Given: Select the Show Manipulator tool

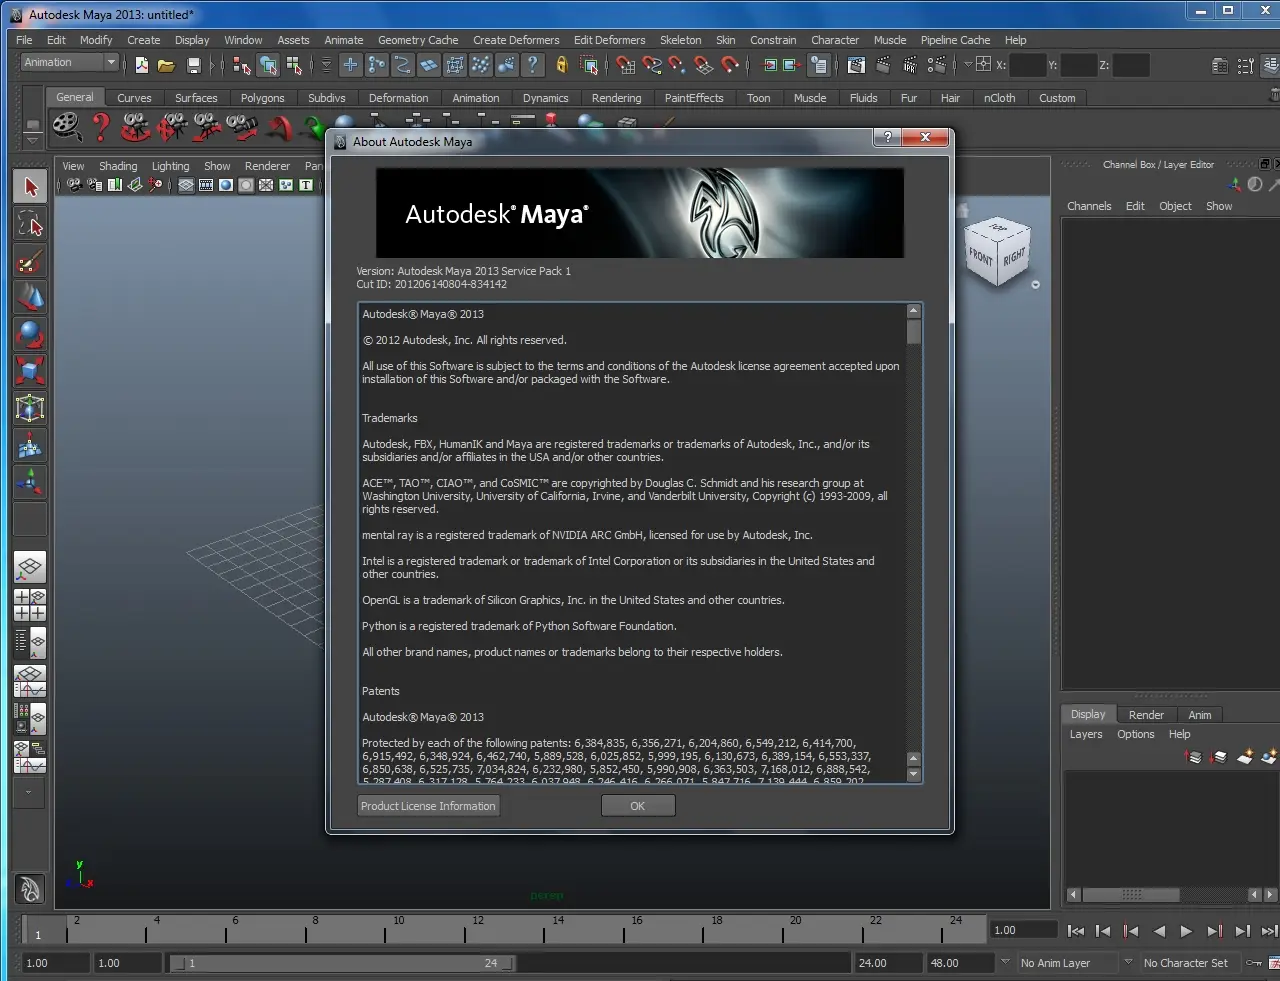Looking at the screenshot, I should pos(30,483).
